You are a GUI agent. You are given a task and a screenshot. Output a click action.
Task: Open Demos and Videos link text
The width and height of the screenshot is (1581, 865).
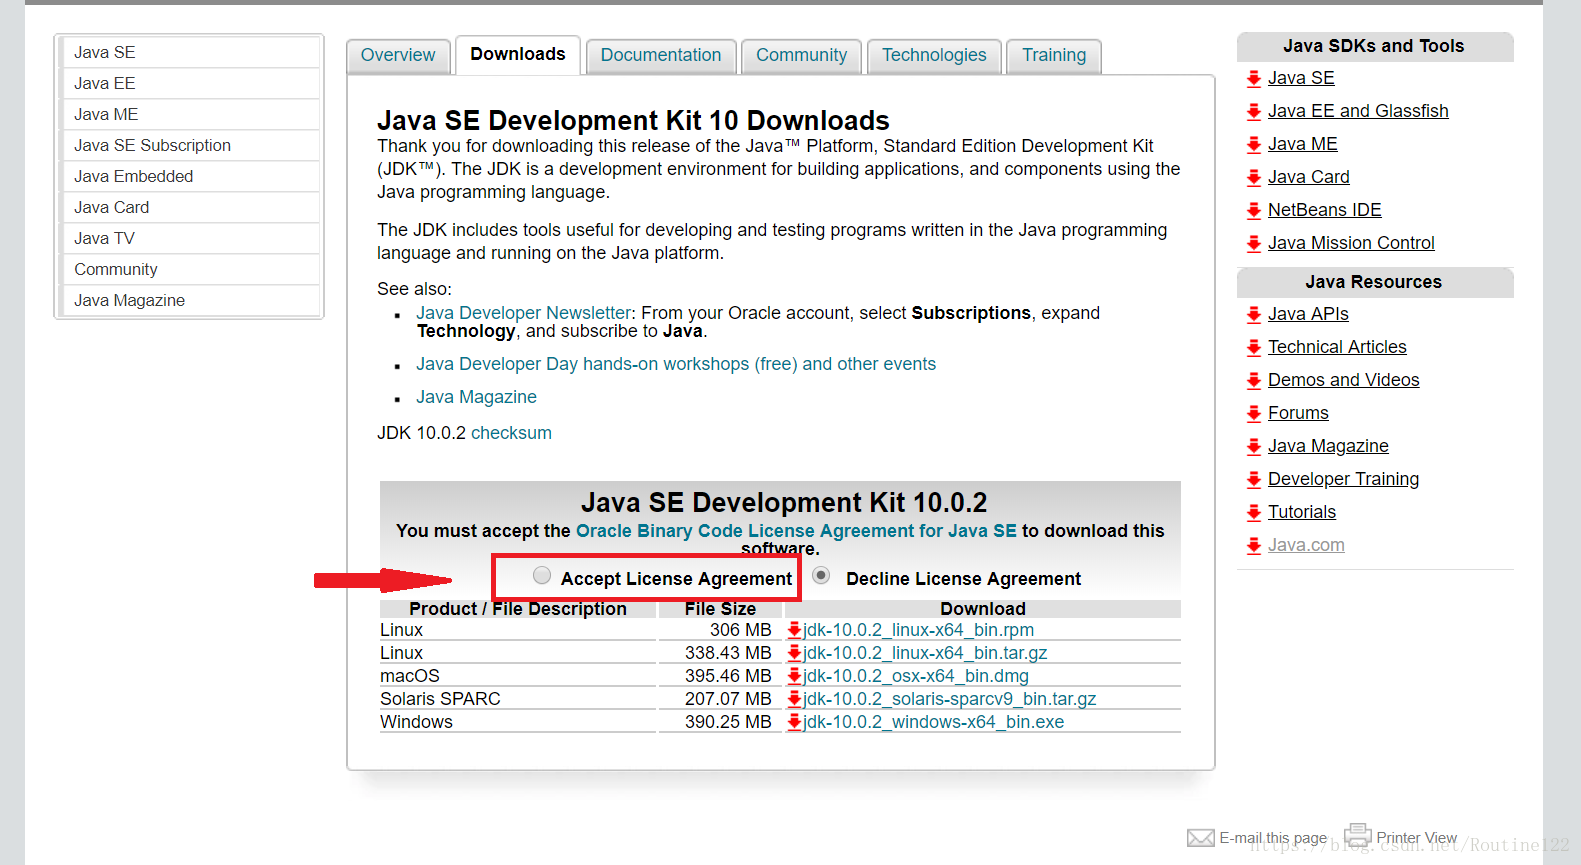(1344, 380)
